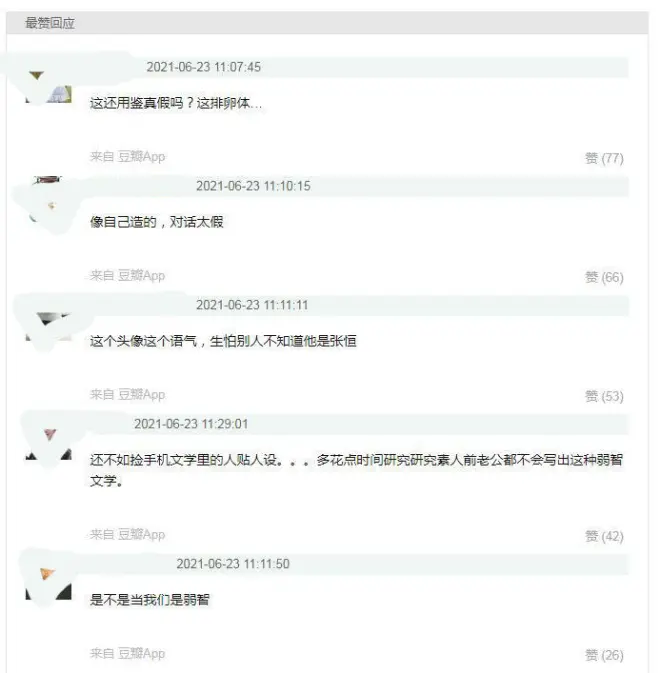
Task: Click 来自 豆瓣App under the second comment
Action: tap(127, 276)
